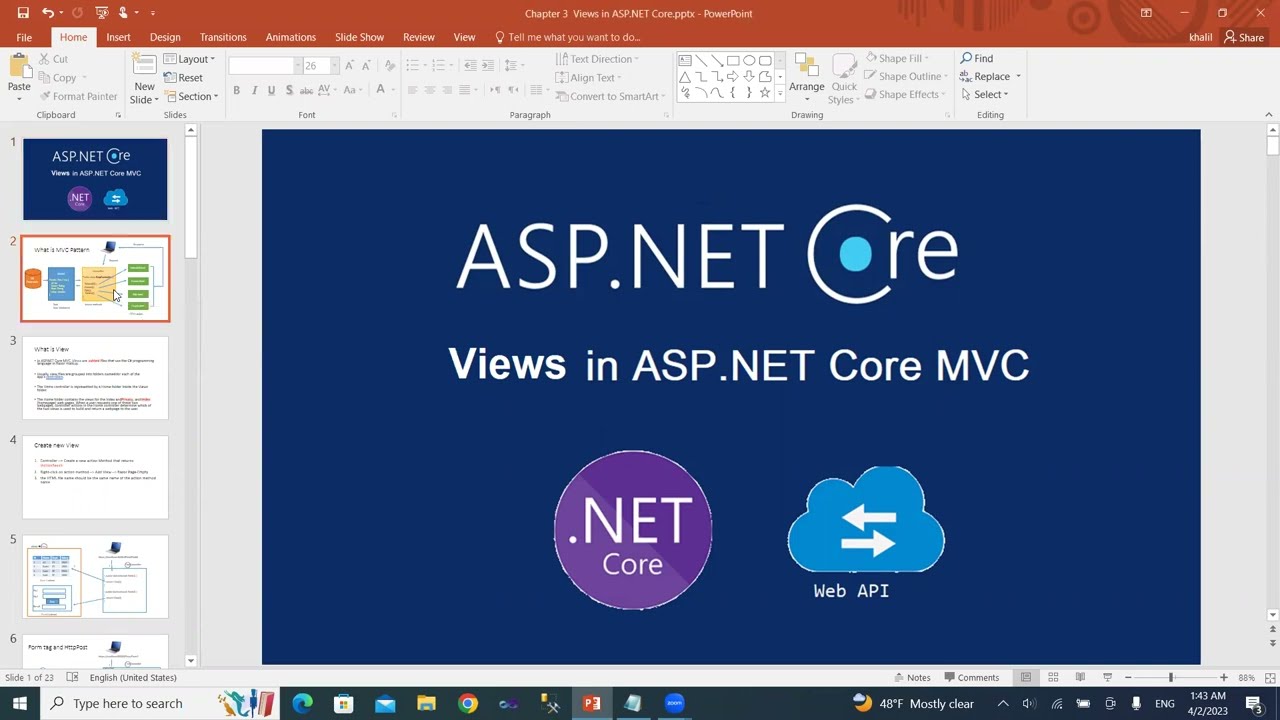Click Font Color button
The image size is (1280, 720).
pos(380,90)
